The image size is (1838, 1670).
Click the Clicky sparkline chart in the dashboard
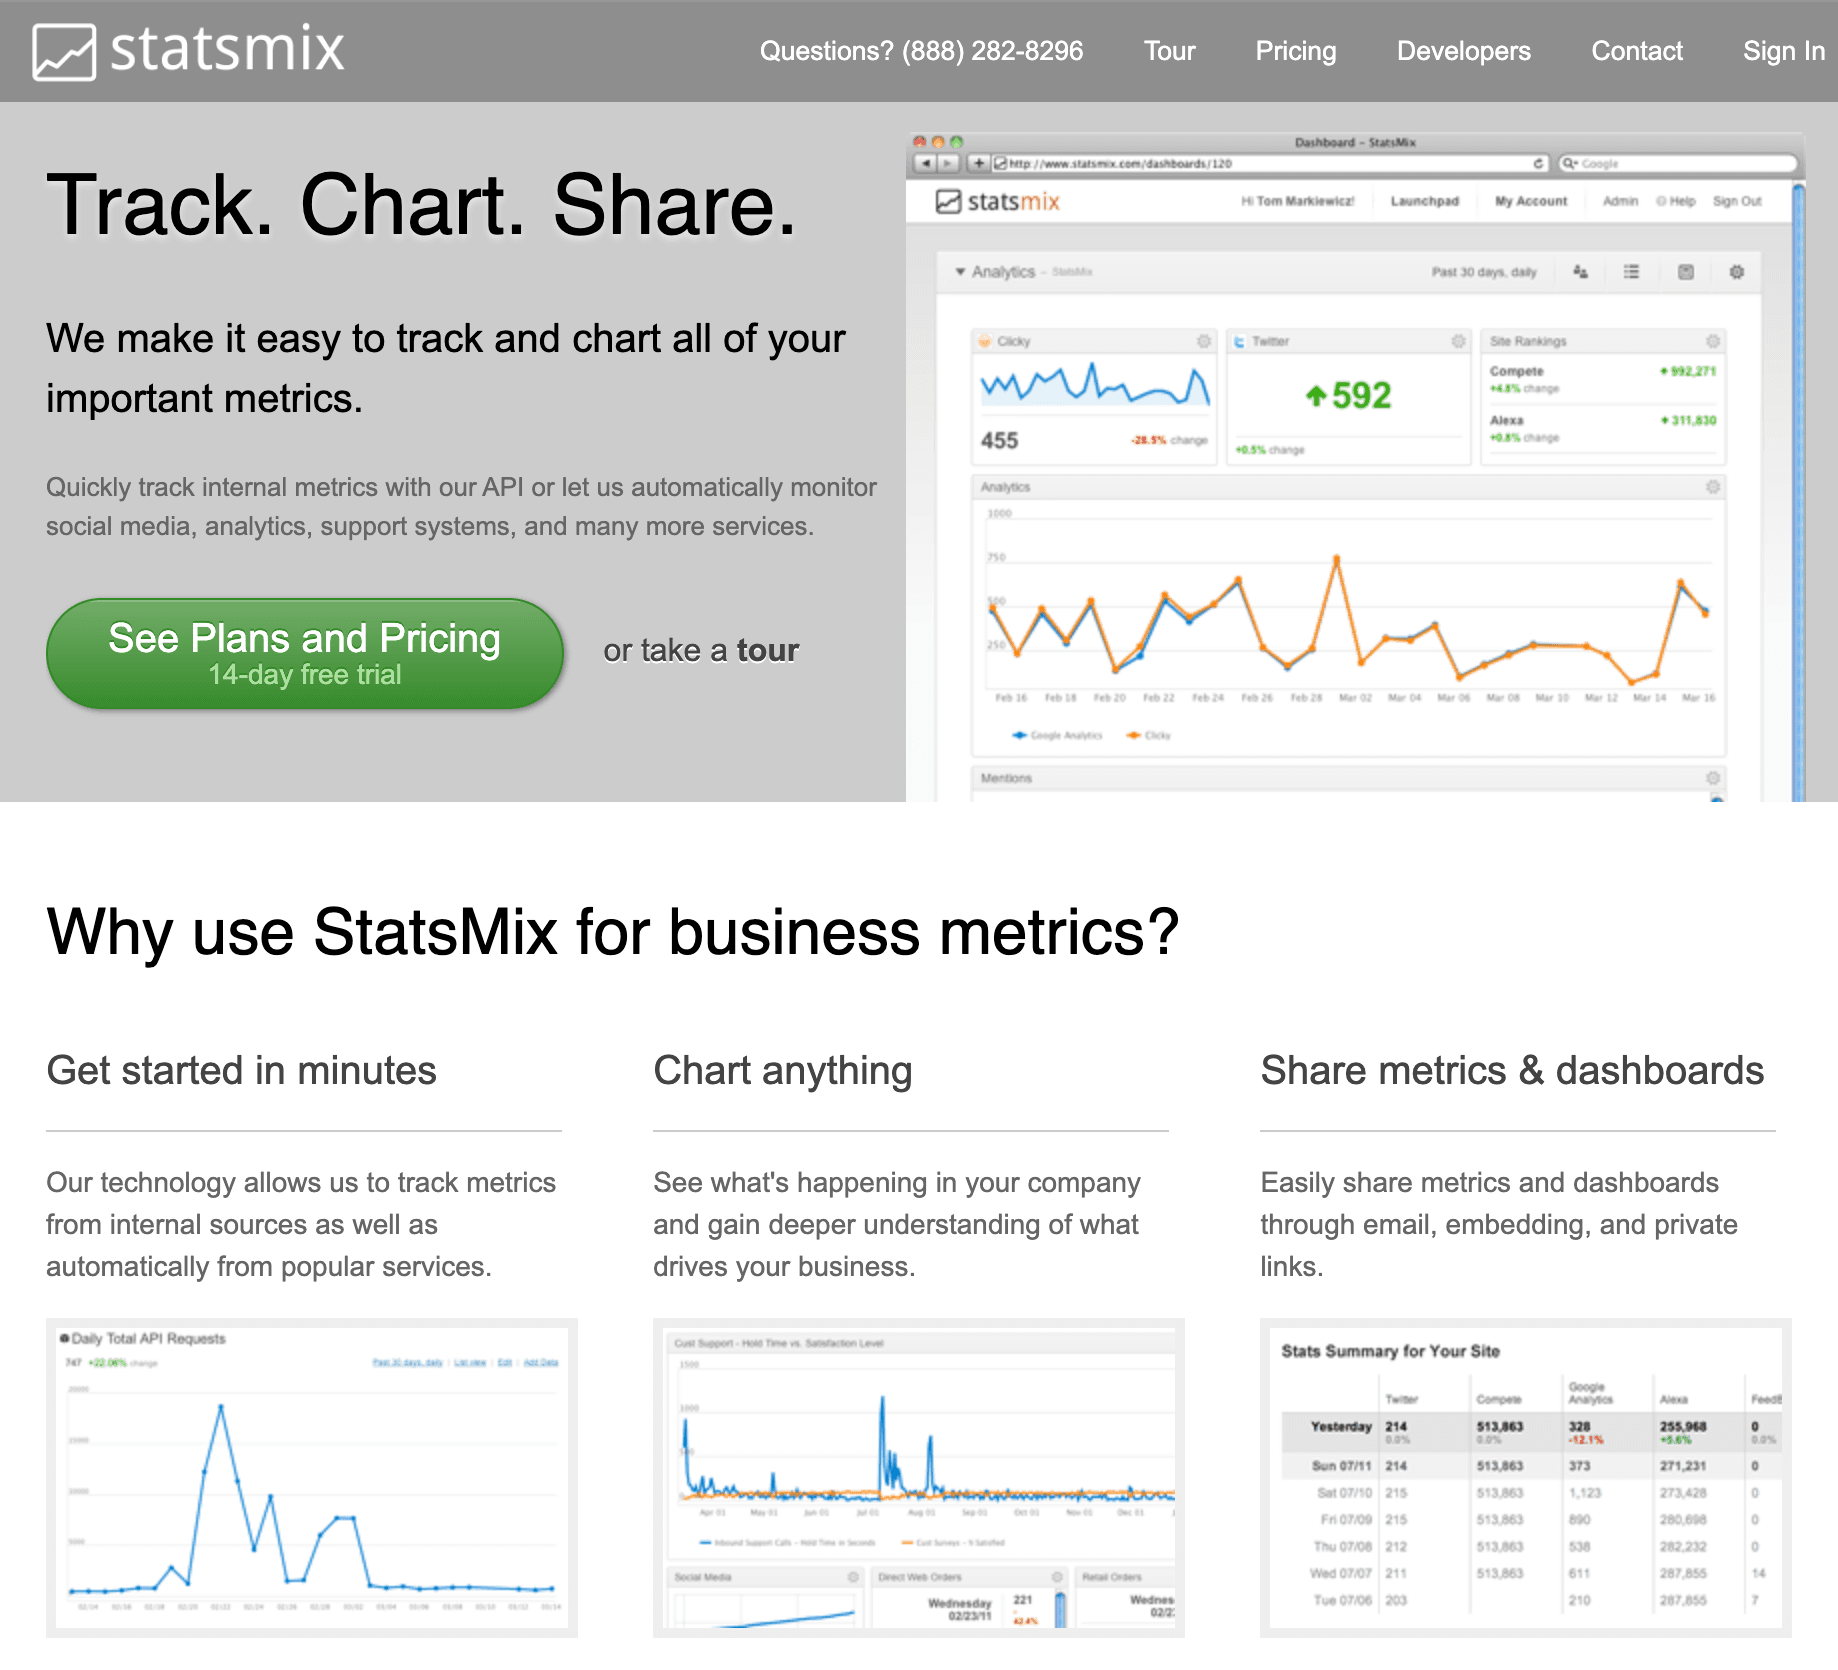click(x=1095, y=385)
